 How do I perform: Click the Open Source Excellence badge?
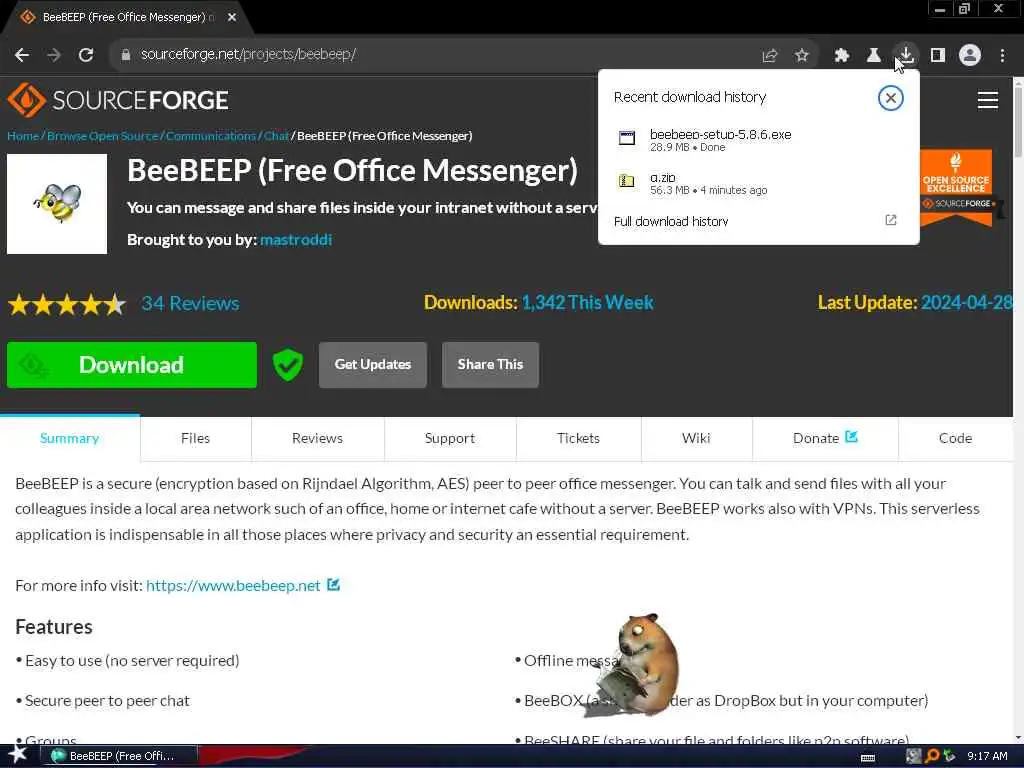[x=957, y=187]
